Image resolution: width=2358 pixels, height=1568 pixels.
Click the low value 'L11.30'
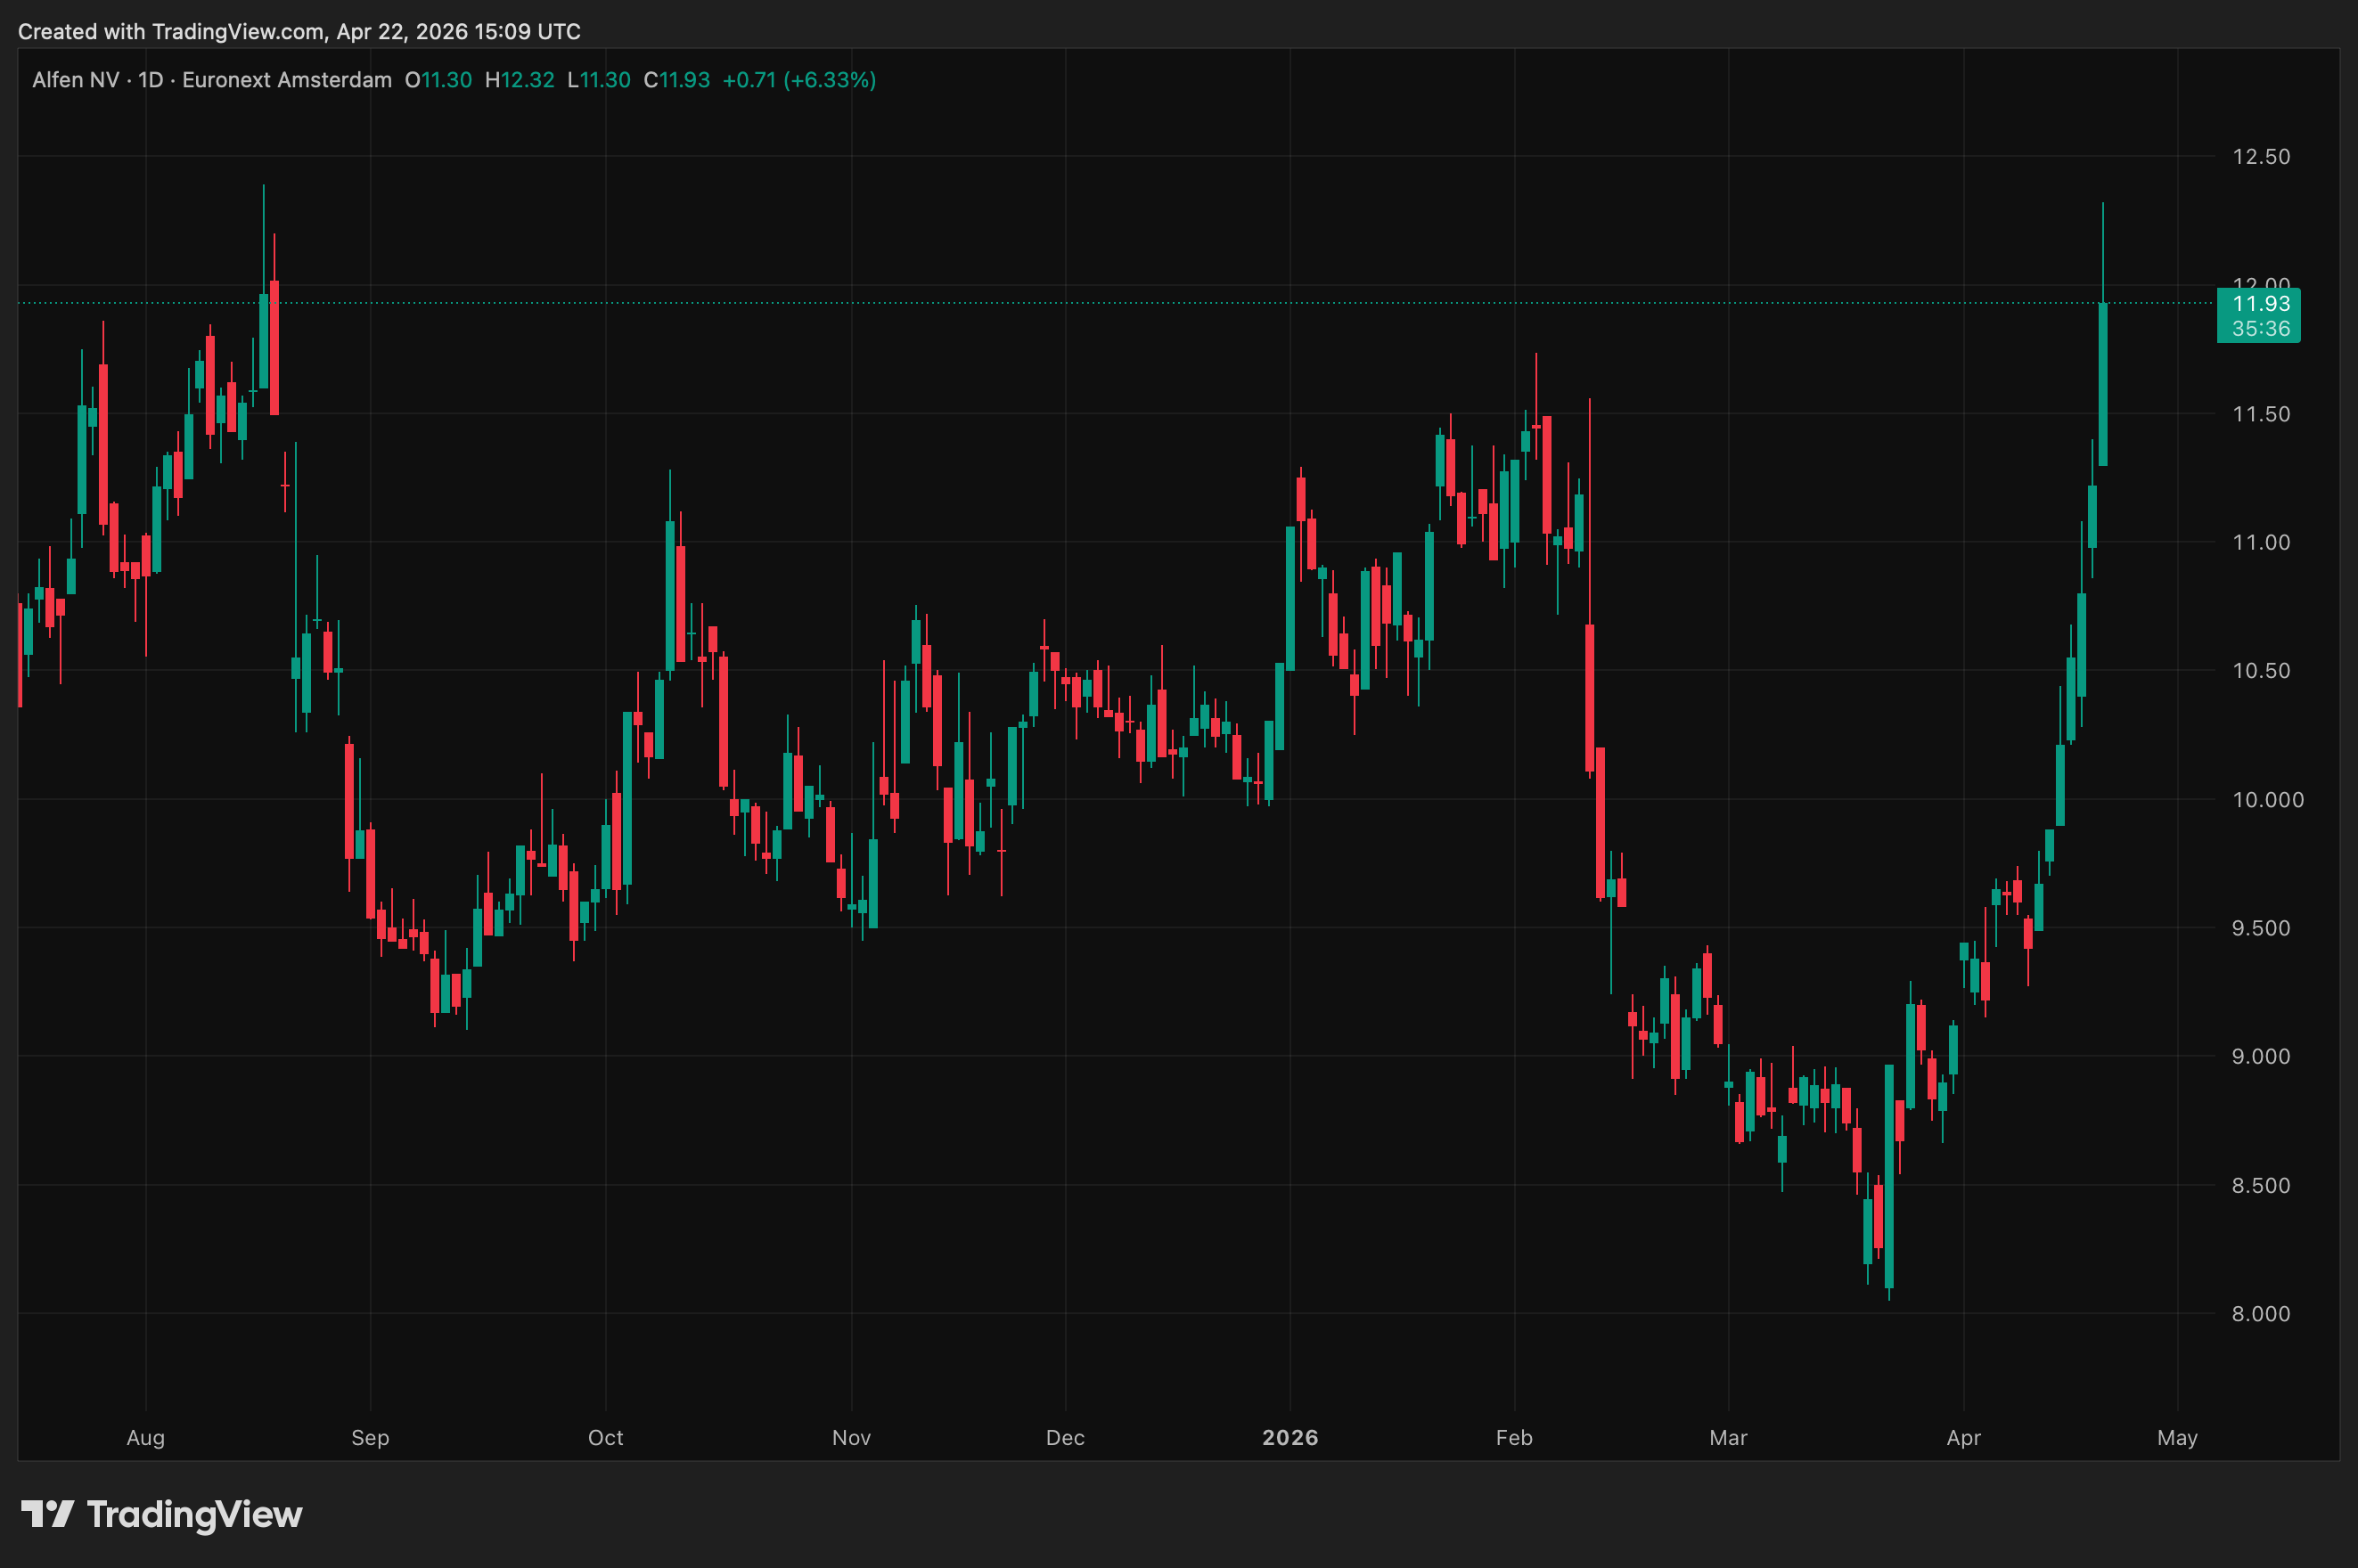click(x=599, y=80)
